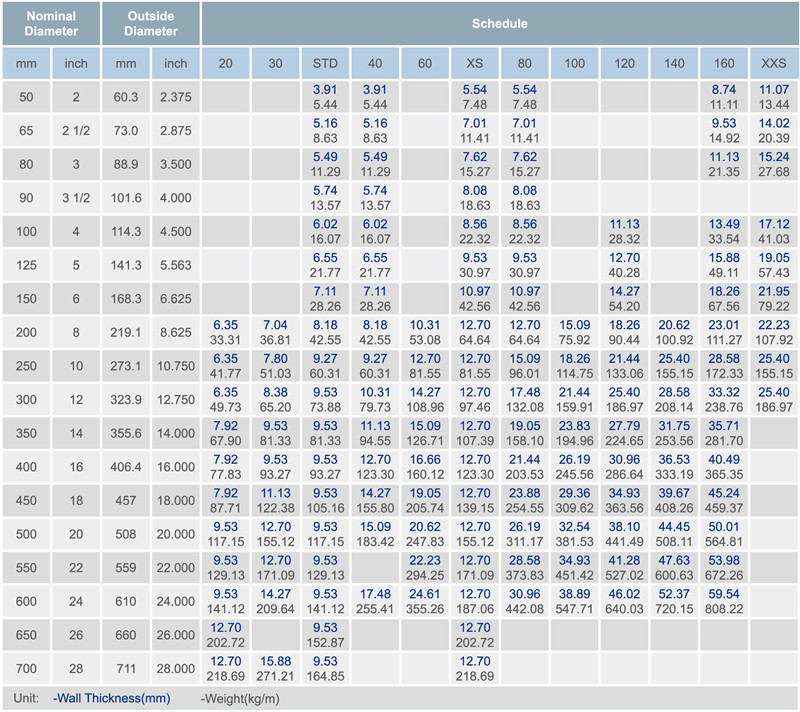Click the XXS weight 20.39
This screenshot has width=800, height=712.
(773, 138)
